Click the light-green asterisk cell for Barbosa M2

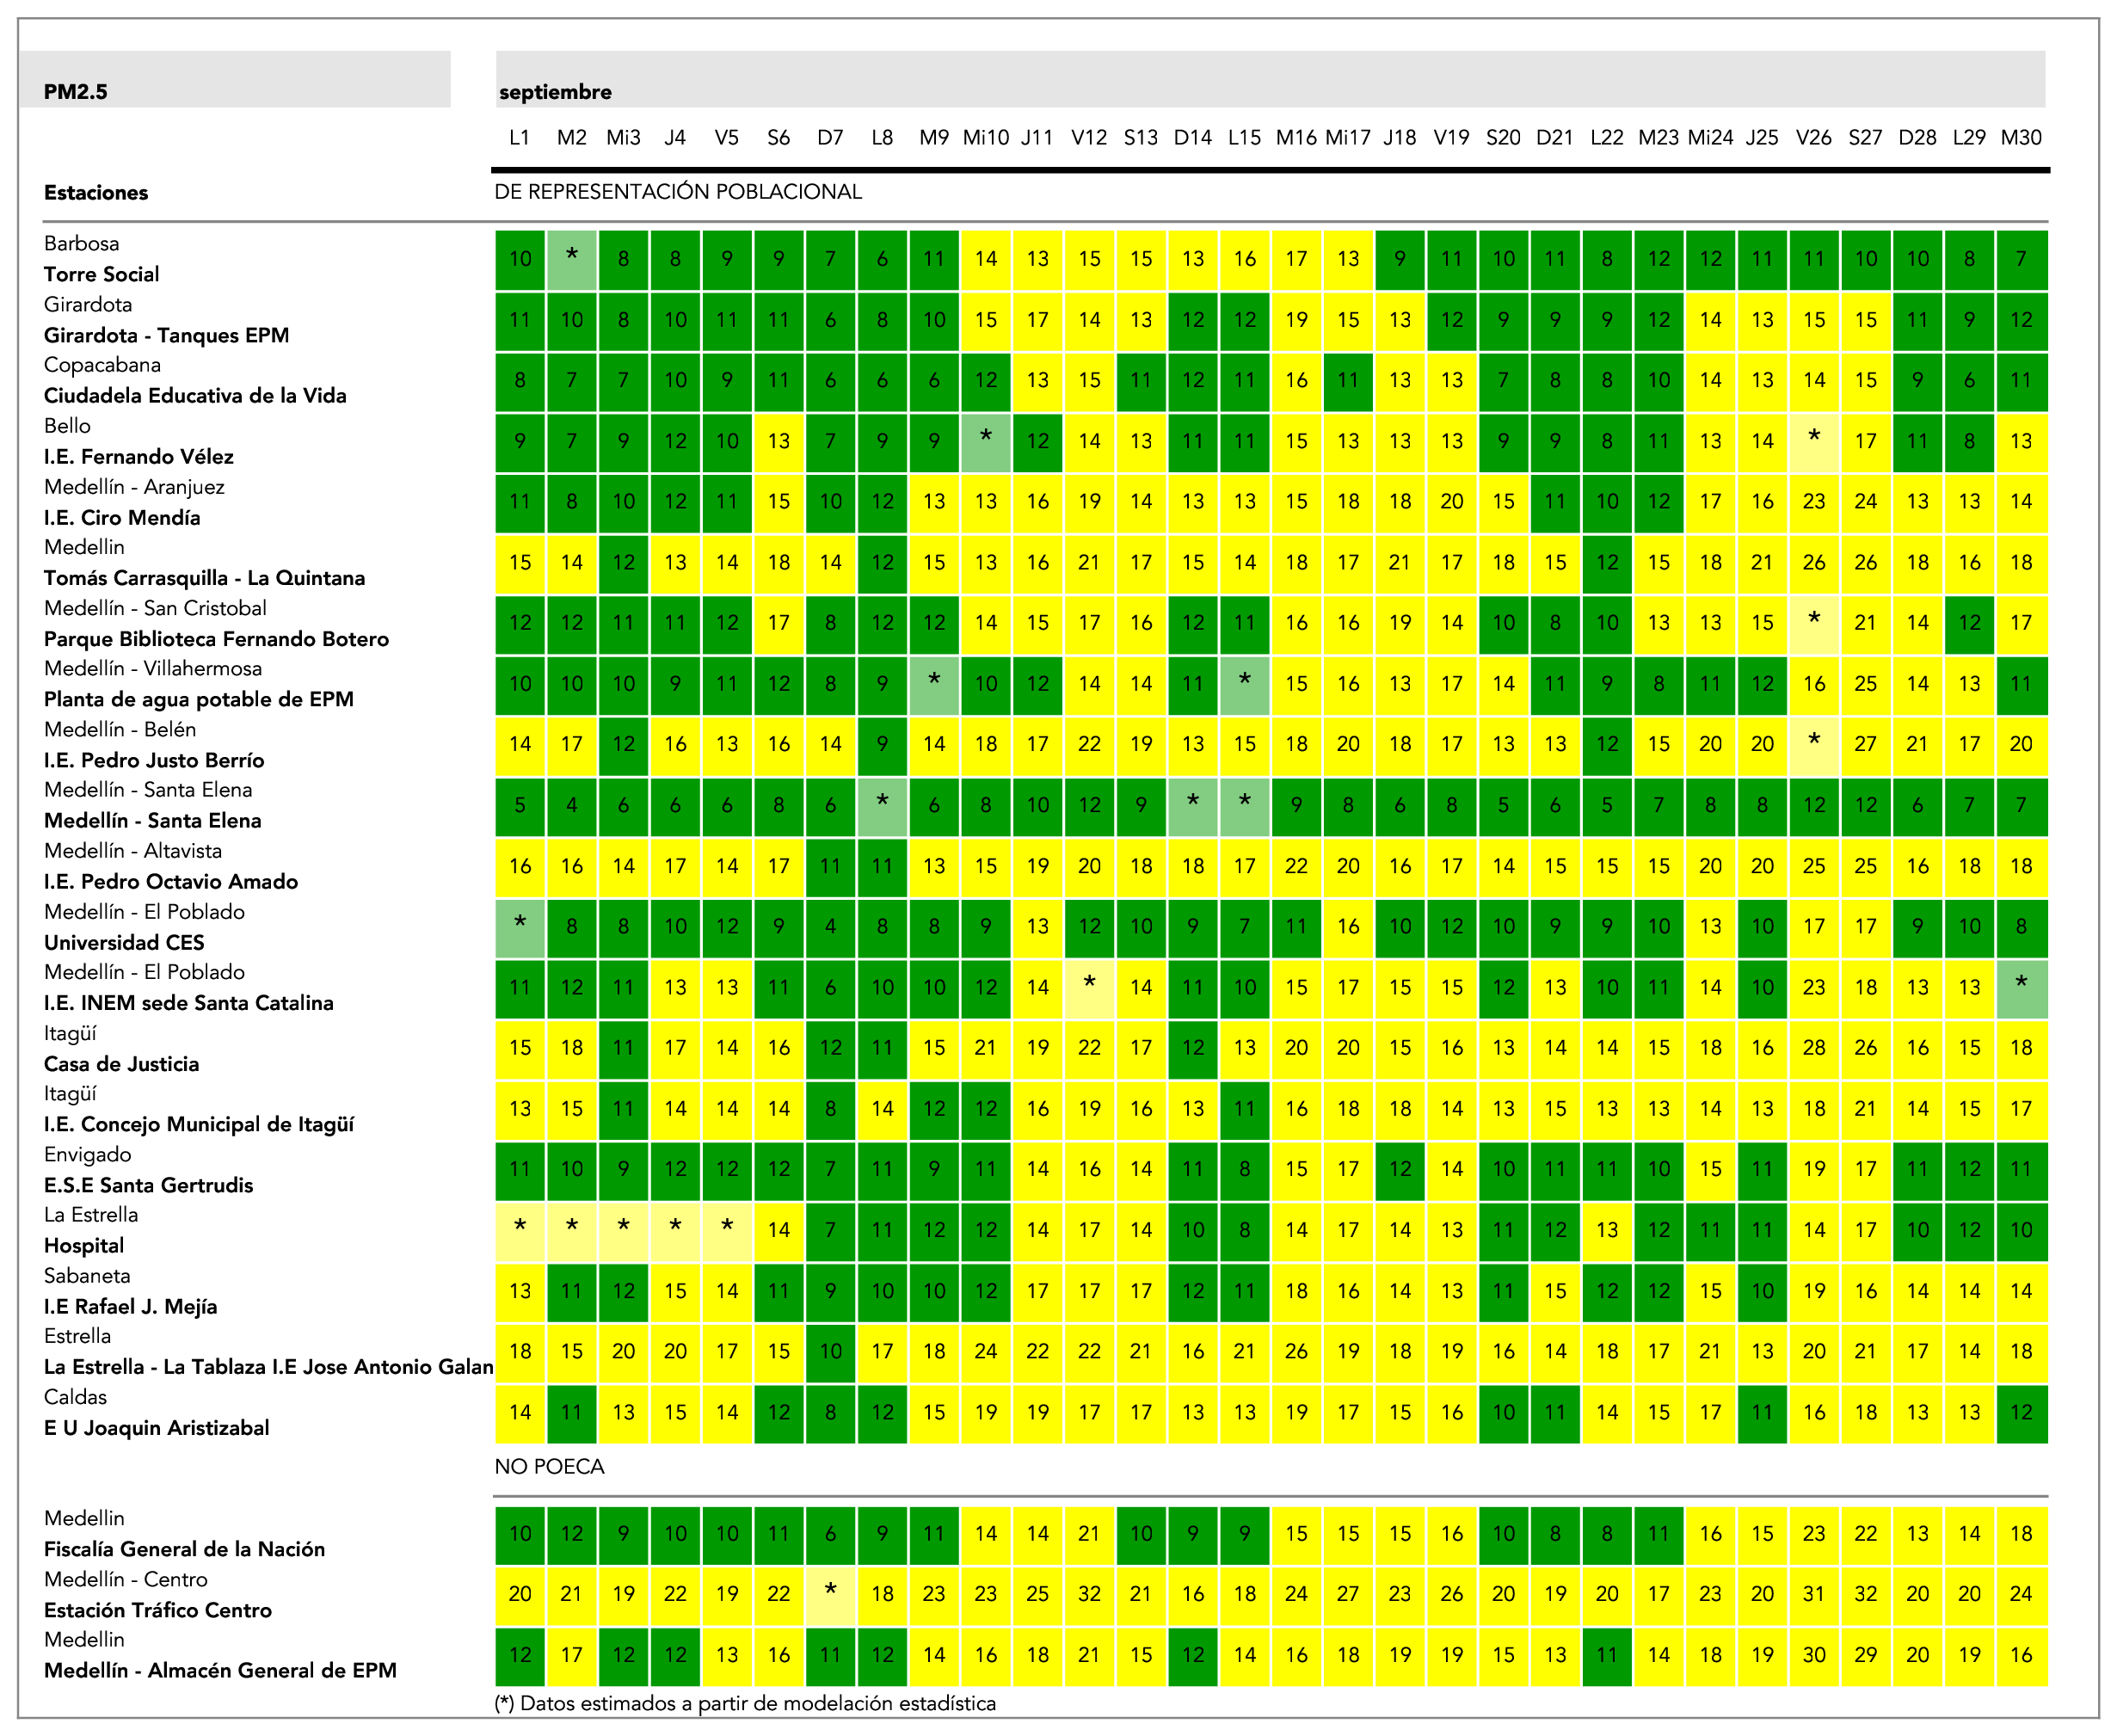(x=571, y=258)
